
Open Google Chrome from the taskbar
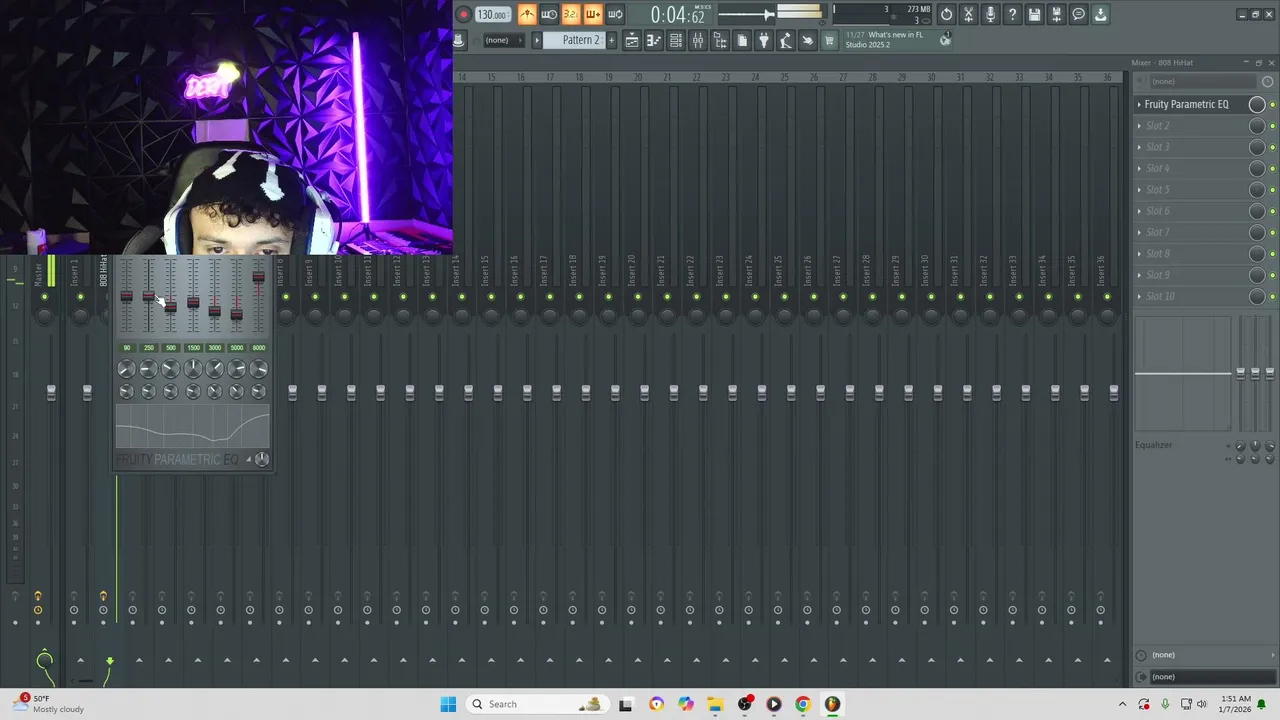[x=802, y=704]
